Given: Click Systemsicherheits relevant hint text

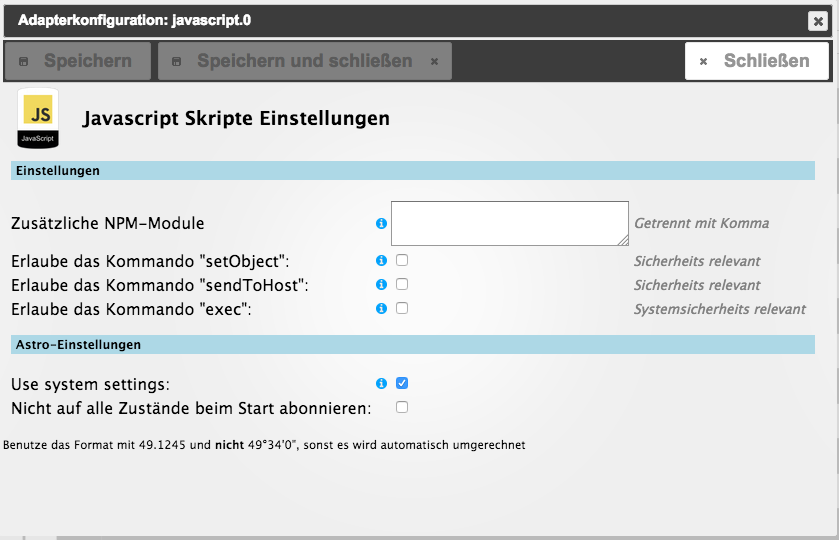Looking at the screenshot, I should coord(720,309).
